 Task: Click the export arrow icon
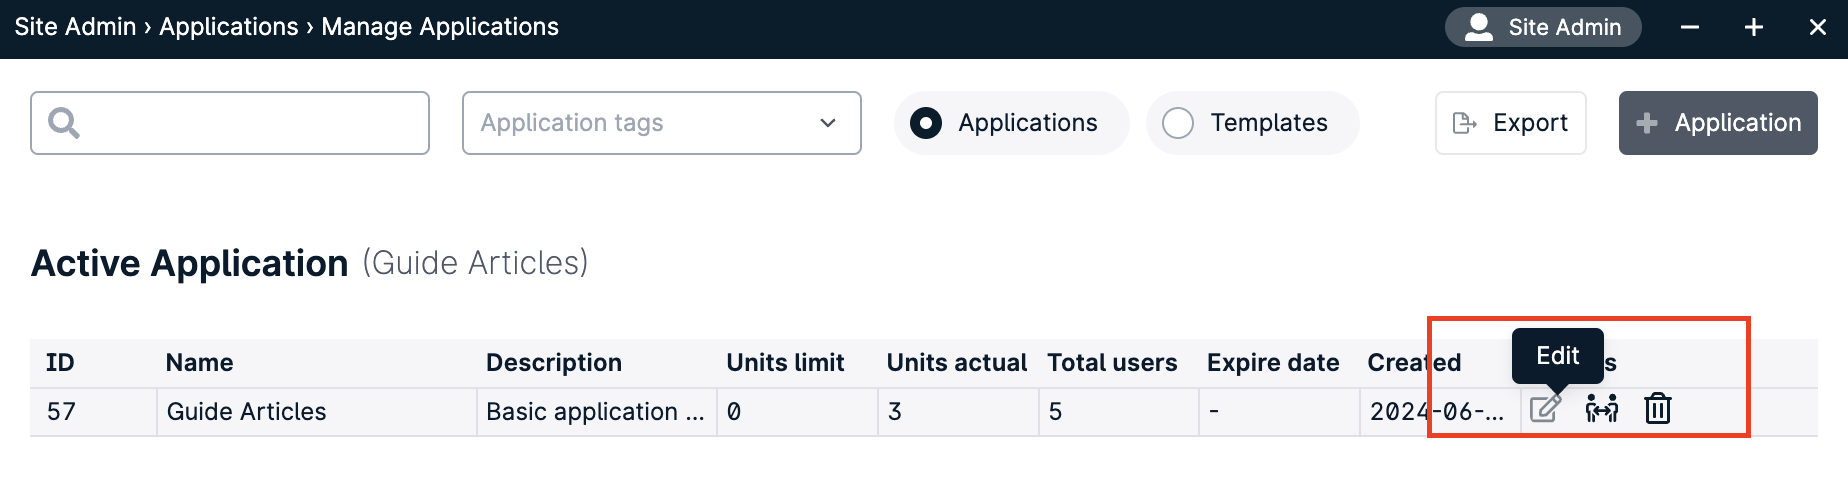1465,123
